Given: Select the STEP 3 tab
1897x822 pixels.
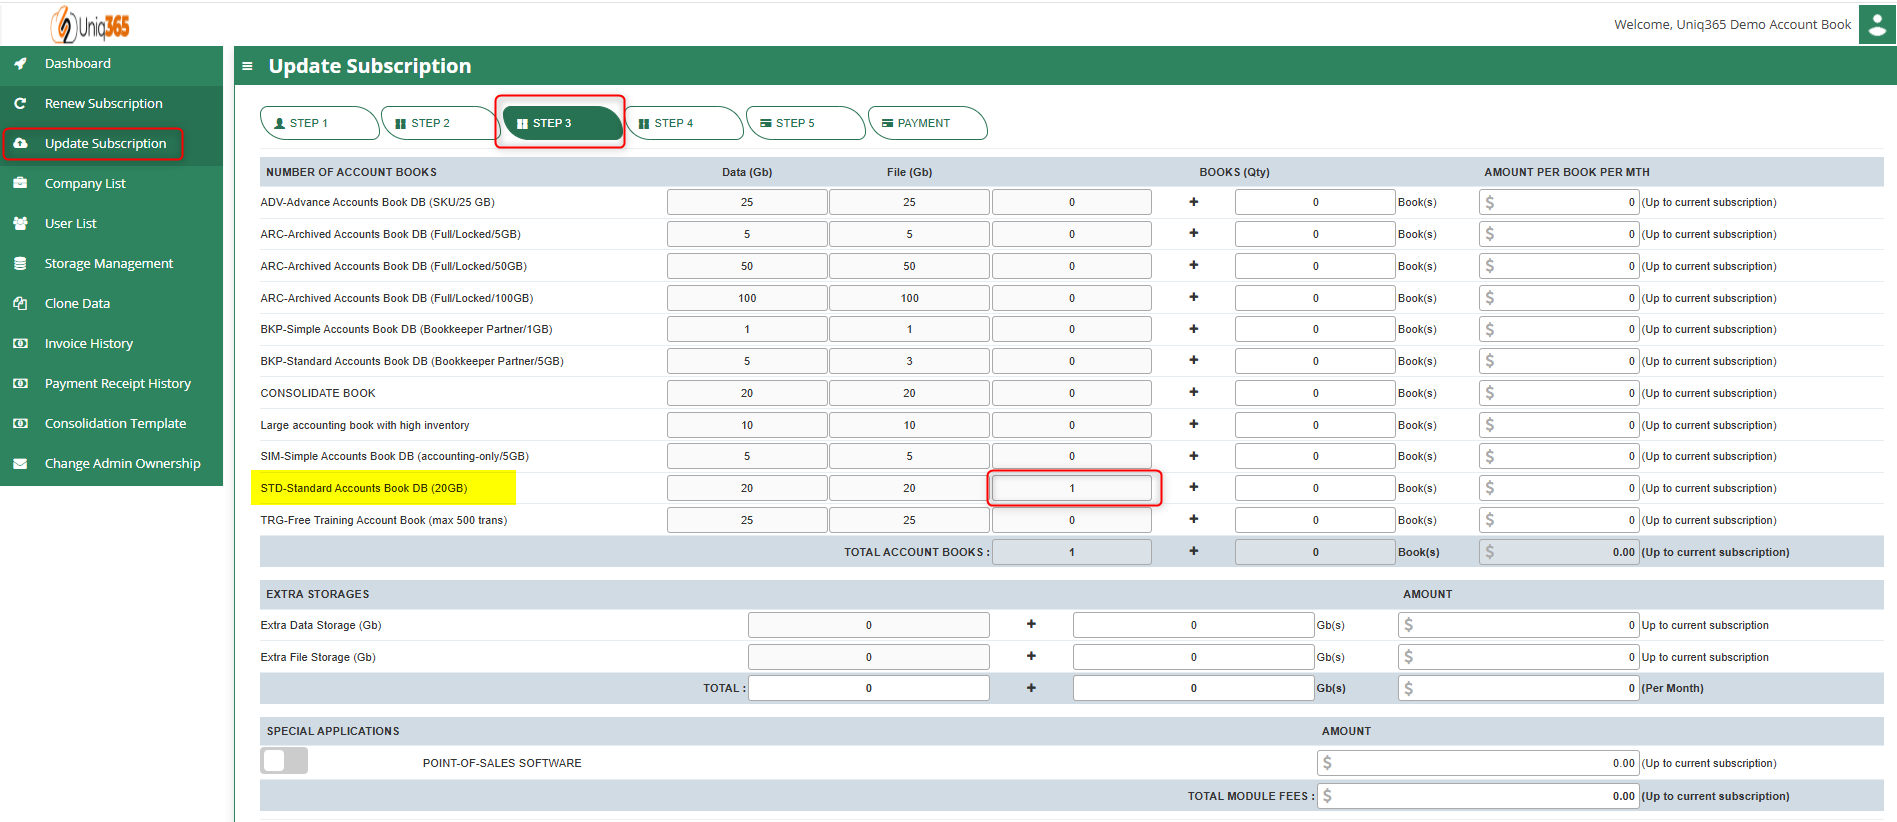Looking at the screenshot, I should (561, 123).
